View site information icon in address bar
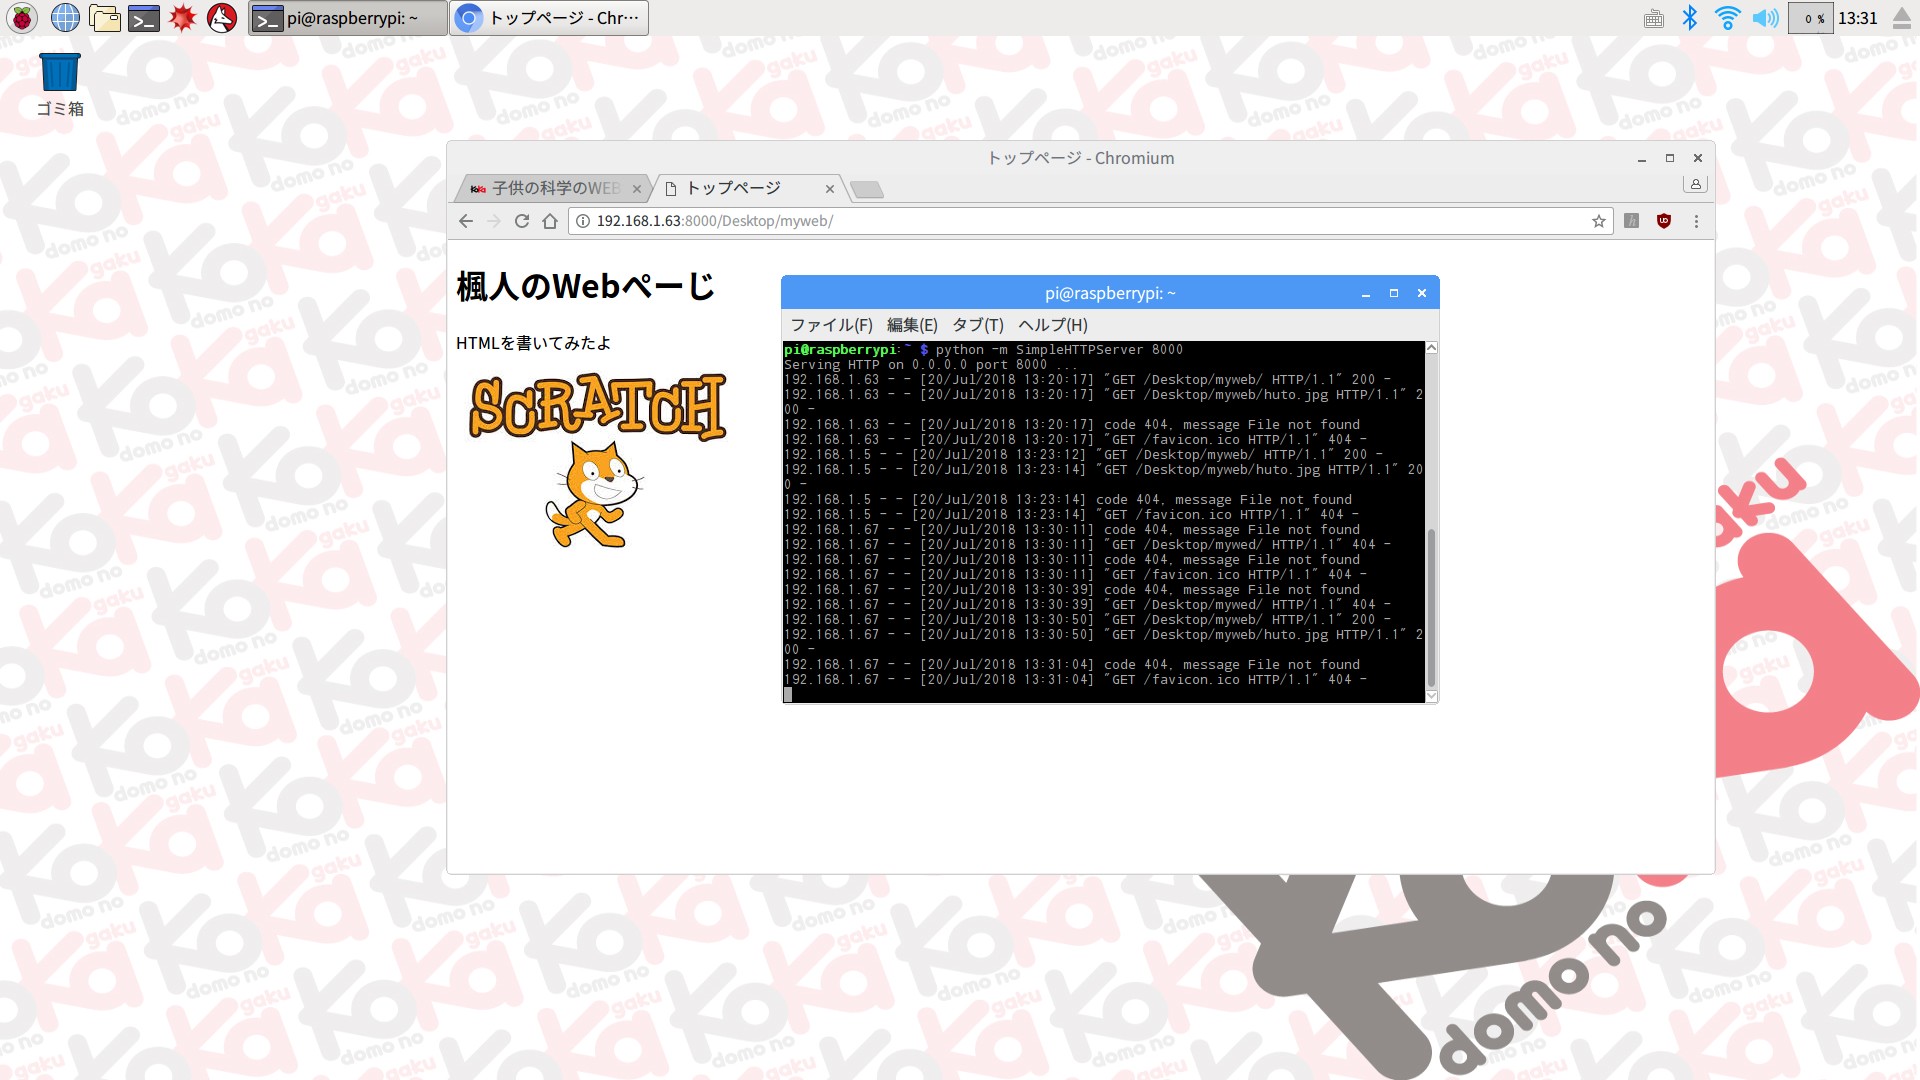1920x1080 pixels. [x=583, y=221]
